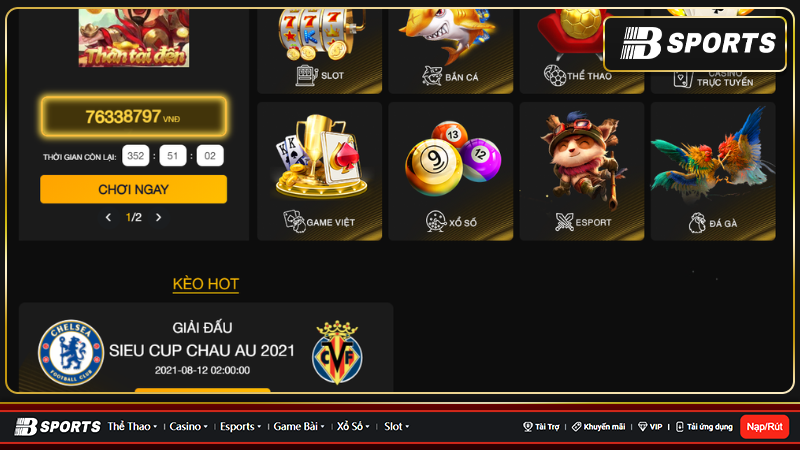Open the Game Việt cards and trophy tile
This screenshot has width=800, height=450.
(x=319, y=171)
